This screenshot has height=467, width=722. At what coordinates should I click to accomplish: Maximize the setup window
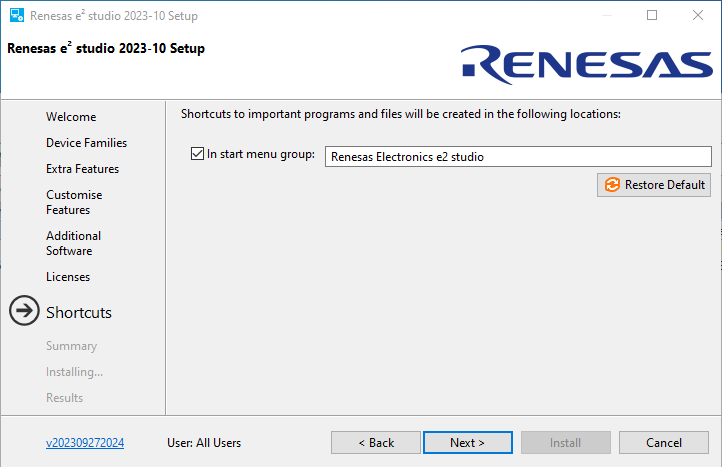tap(652, 16)
